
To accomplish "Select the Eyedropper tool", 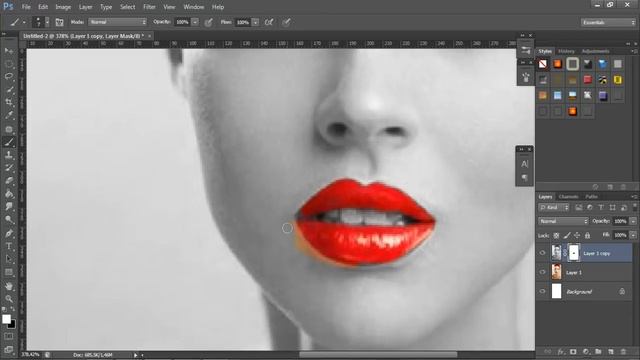I will (9, 115).
